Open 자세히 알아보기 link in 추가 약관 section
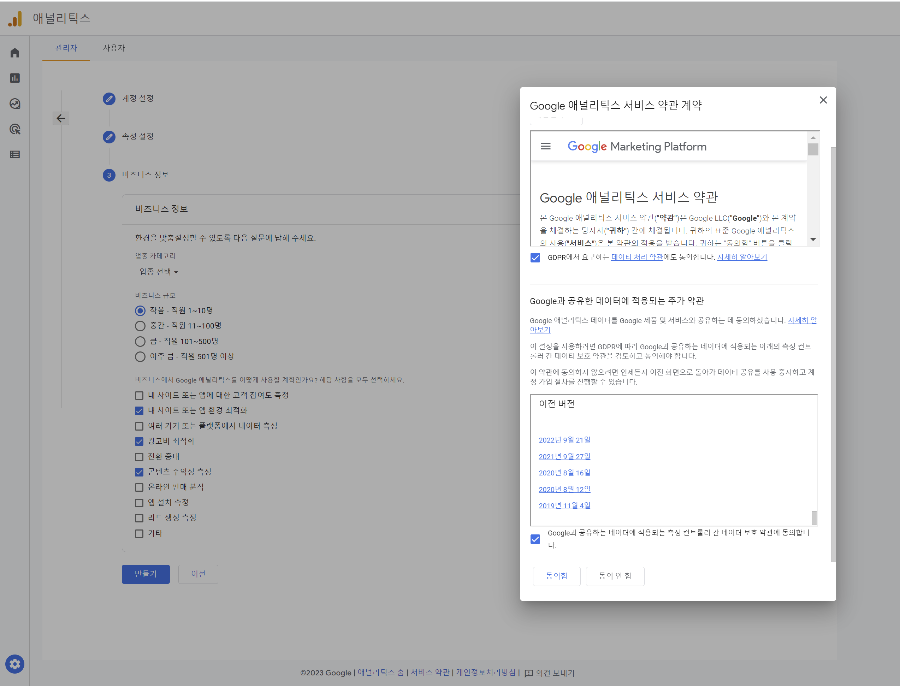 click(802, 320)
